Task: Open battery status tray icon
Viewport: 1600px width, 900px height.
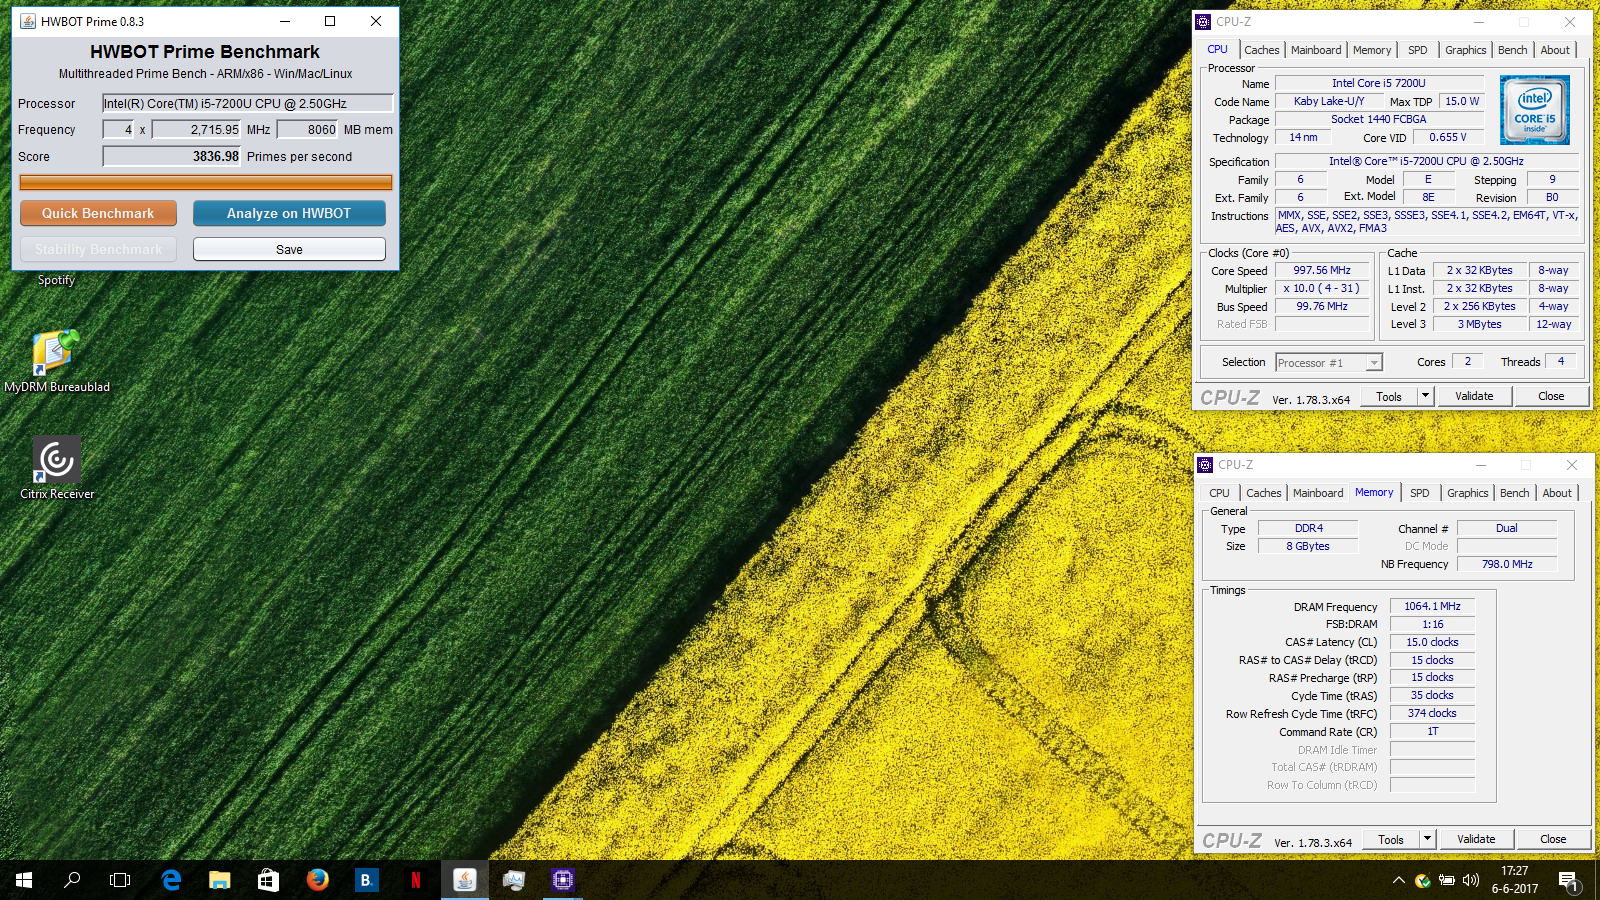Action: coord(1447,880)
